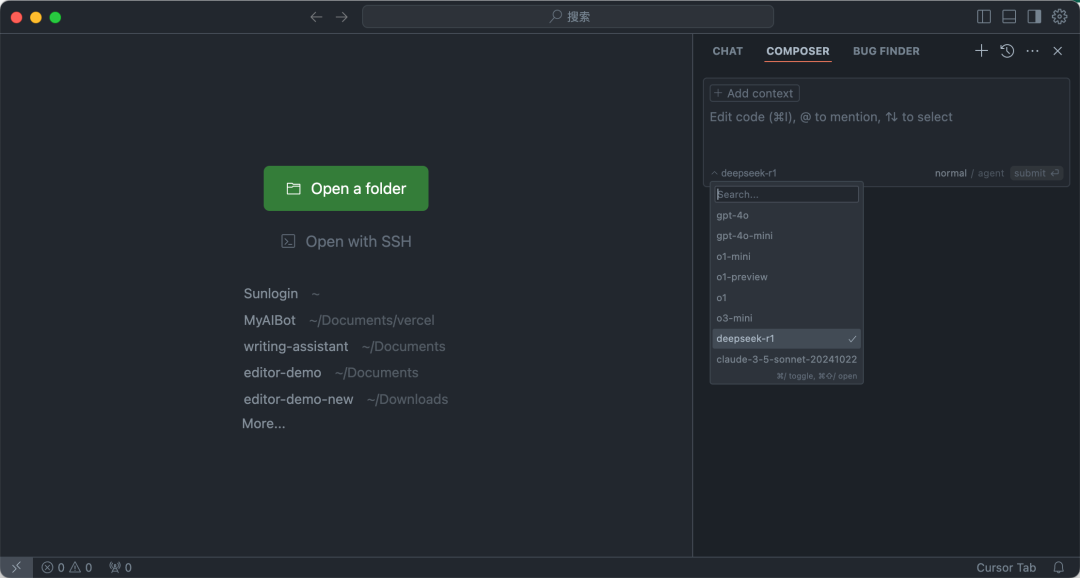Switch composer to normal mode

pos(951,173)
